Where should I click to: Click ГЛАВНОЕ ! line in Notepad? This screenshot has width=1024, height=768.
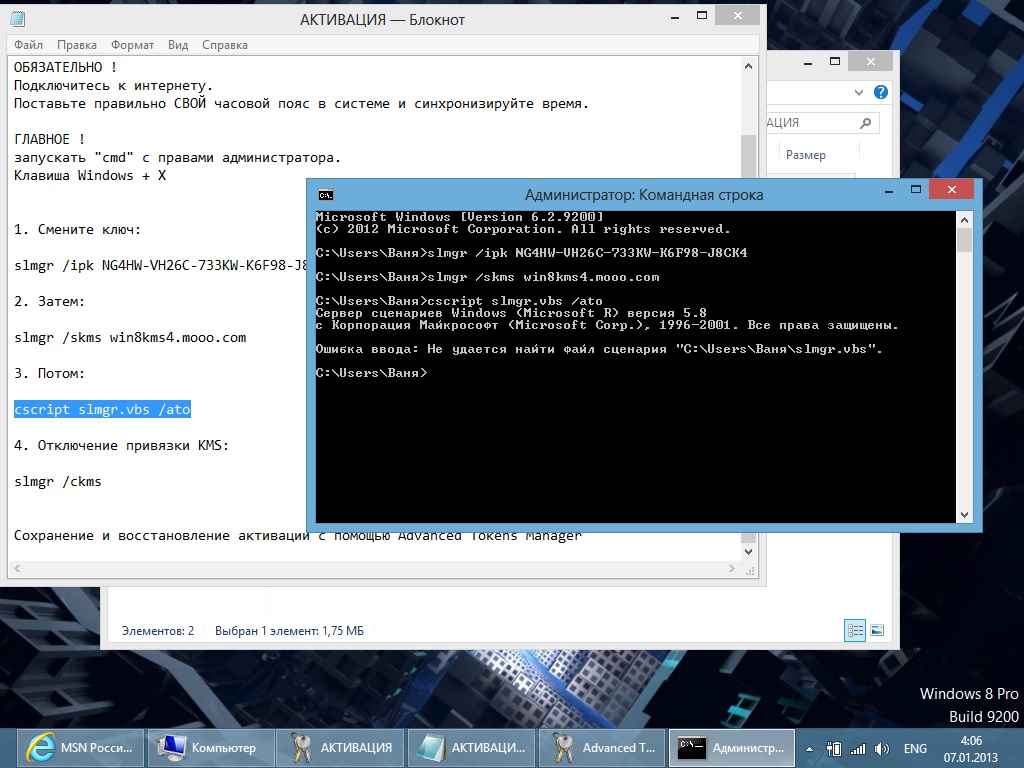pyautogui.click(x=50, y=139)
